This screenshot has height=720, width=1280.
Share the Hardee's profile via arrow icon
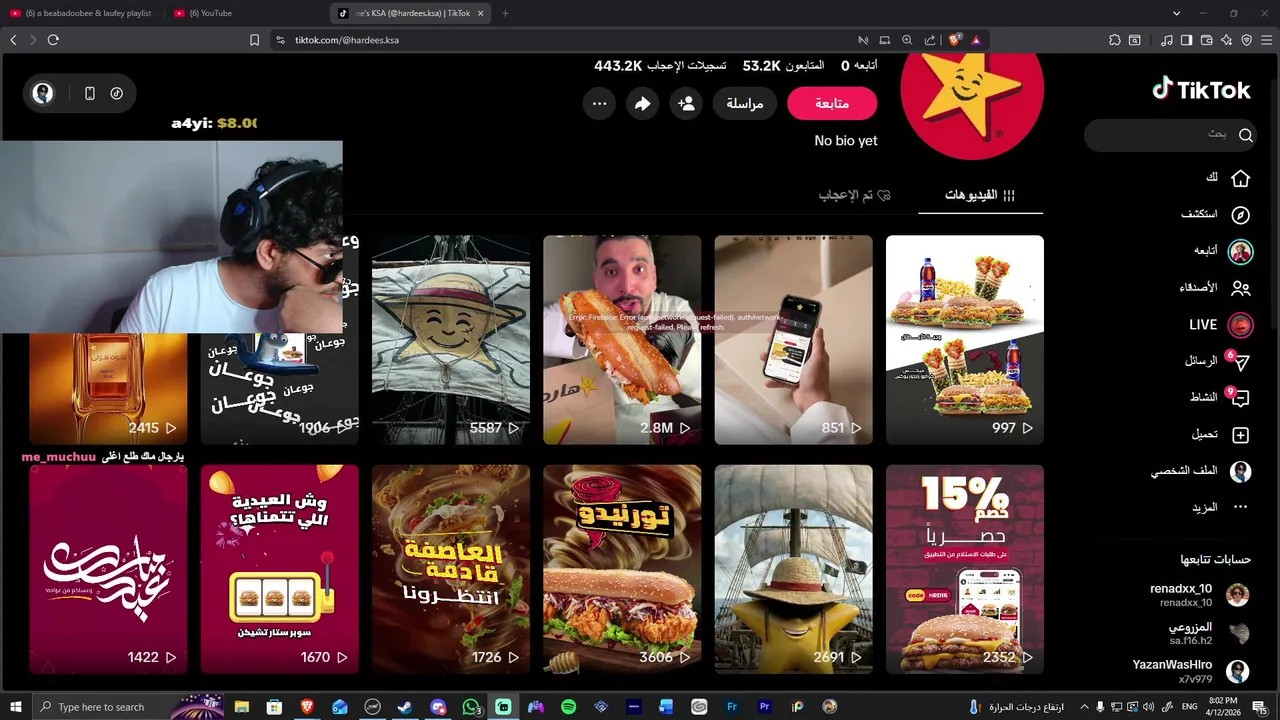[x=642, y=103]
